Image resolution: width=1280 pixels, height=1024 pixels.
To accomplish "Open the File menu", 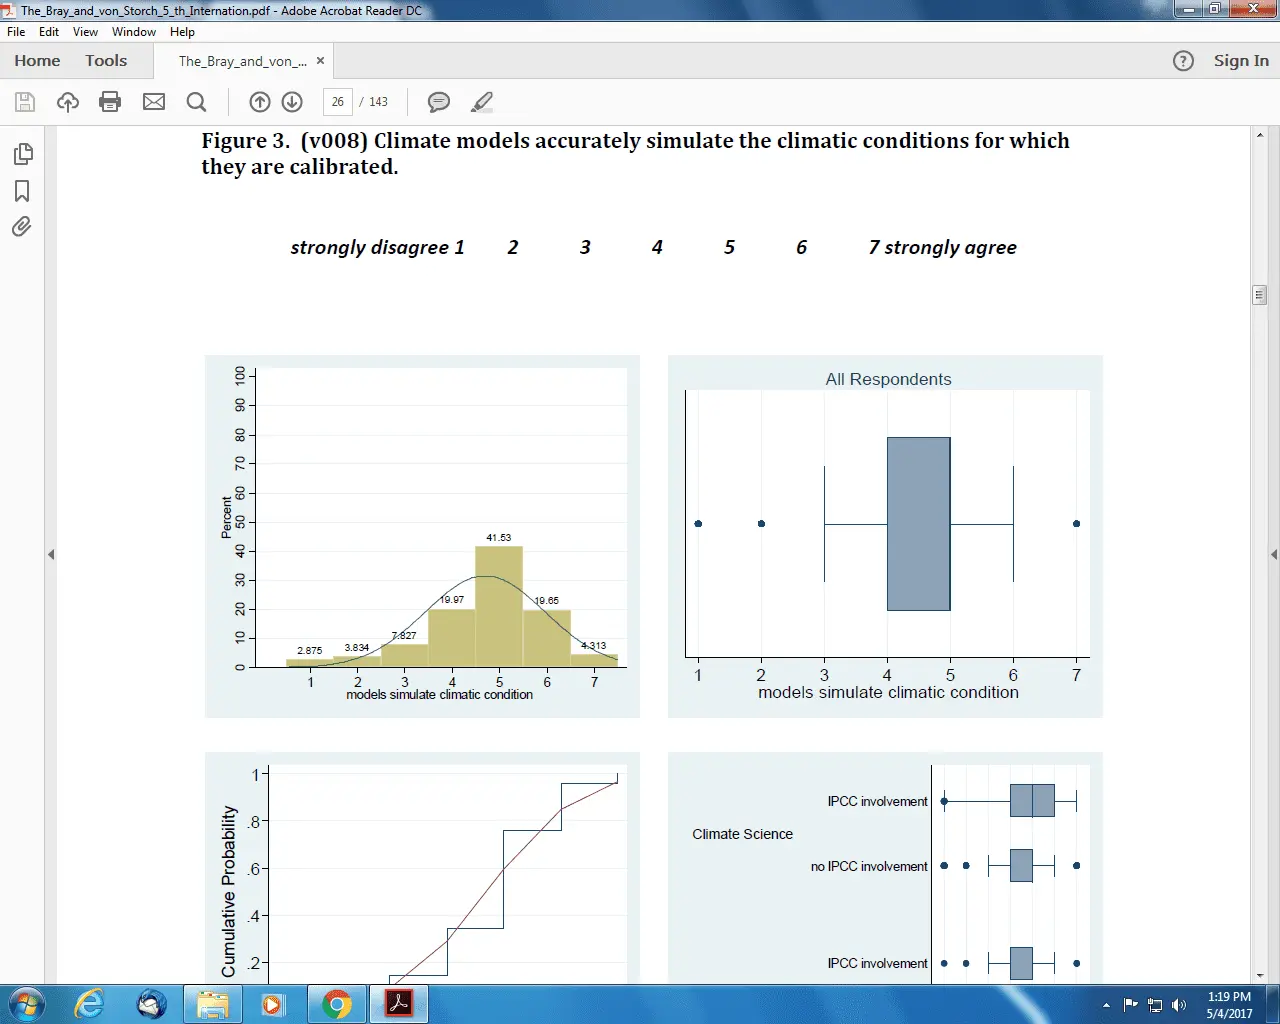I will [16, 32].
